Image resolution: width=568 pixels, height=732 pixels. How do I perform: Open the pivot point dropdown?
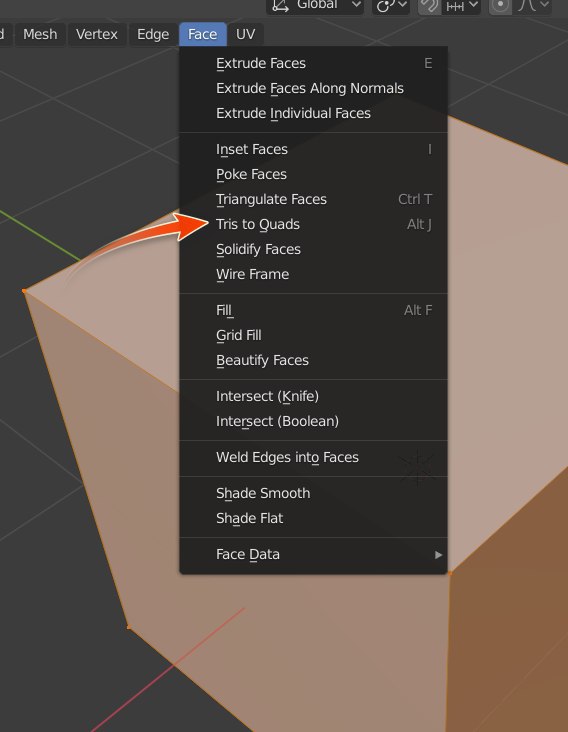(x=391, y=6)
